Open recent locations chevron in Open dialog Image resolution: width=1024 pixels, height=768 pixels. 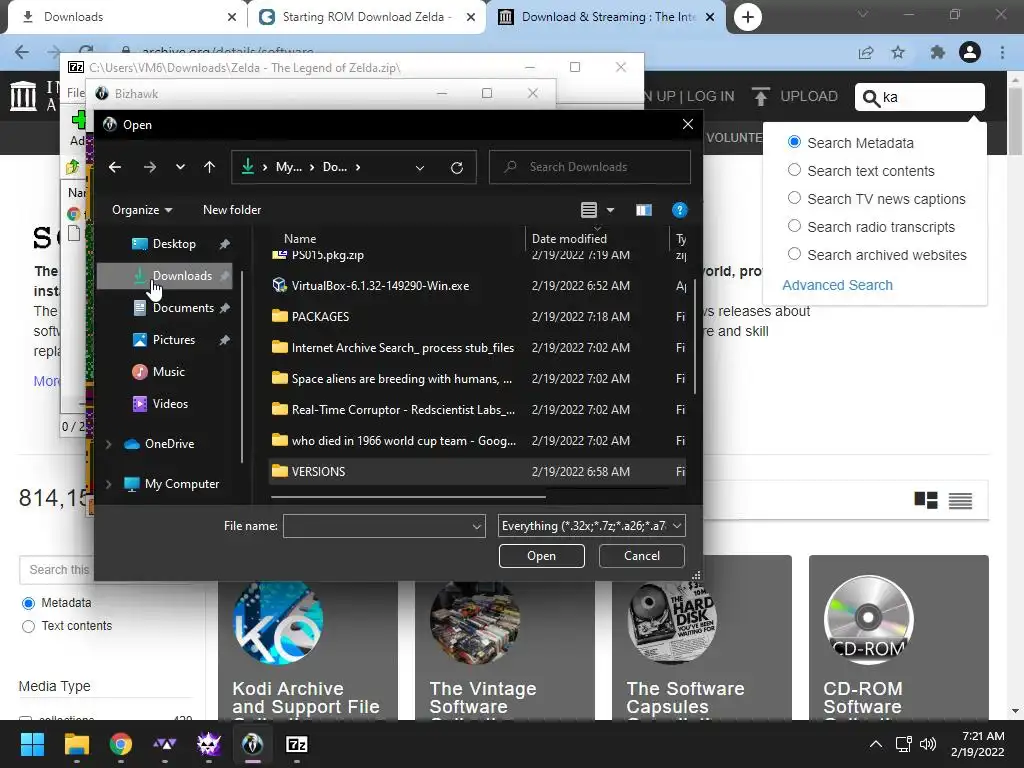tap(180, 167)
